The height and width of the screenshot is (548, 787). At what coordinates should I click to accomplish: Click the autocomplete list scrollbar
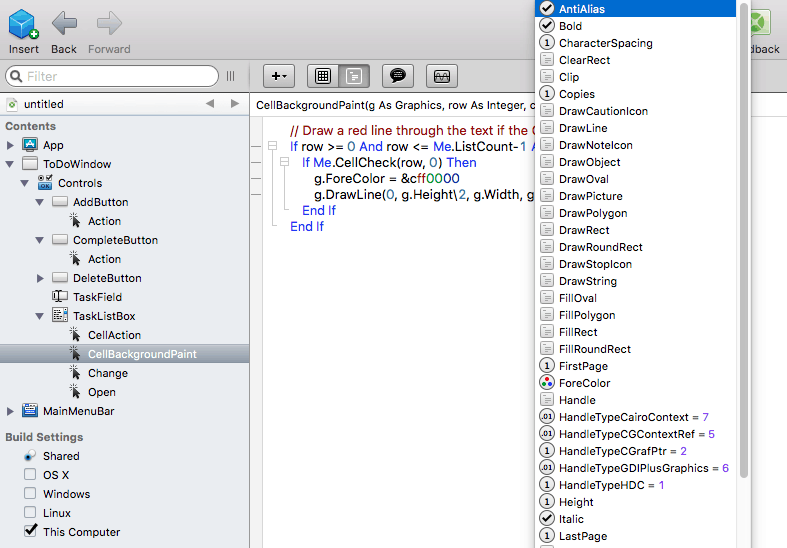click(744, 240)
